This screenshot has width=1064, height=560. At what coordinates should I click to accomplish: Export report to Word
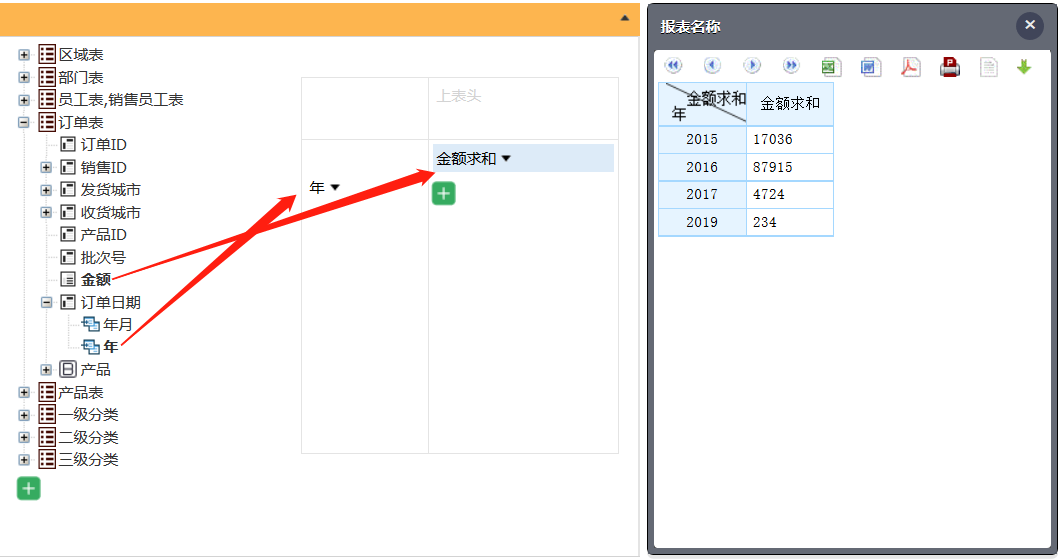(871, 67)
